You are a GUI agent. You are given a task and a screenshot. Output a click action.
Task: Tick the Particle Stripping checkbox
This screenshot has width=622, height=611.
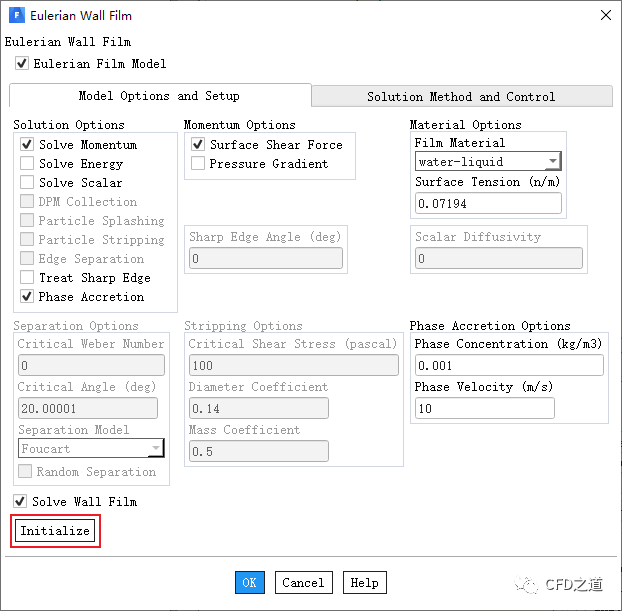[27, 240]
